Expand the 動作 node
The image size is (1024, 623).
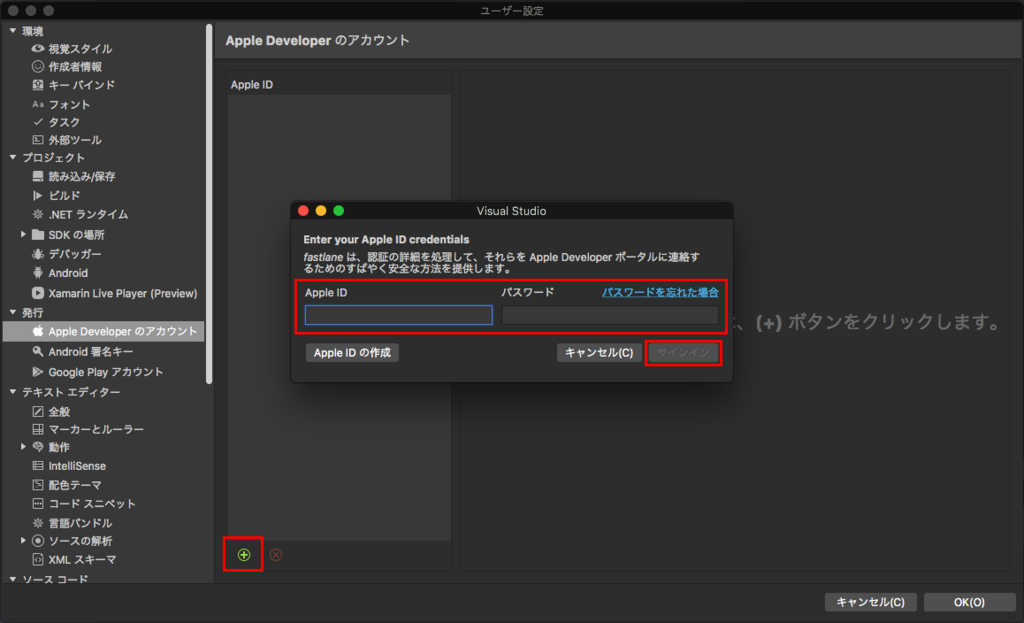pyautogui.click(x=24, y=447)
